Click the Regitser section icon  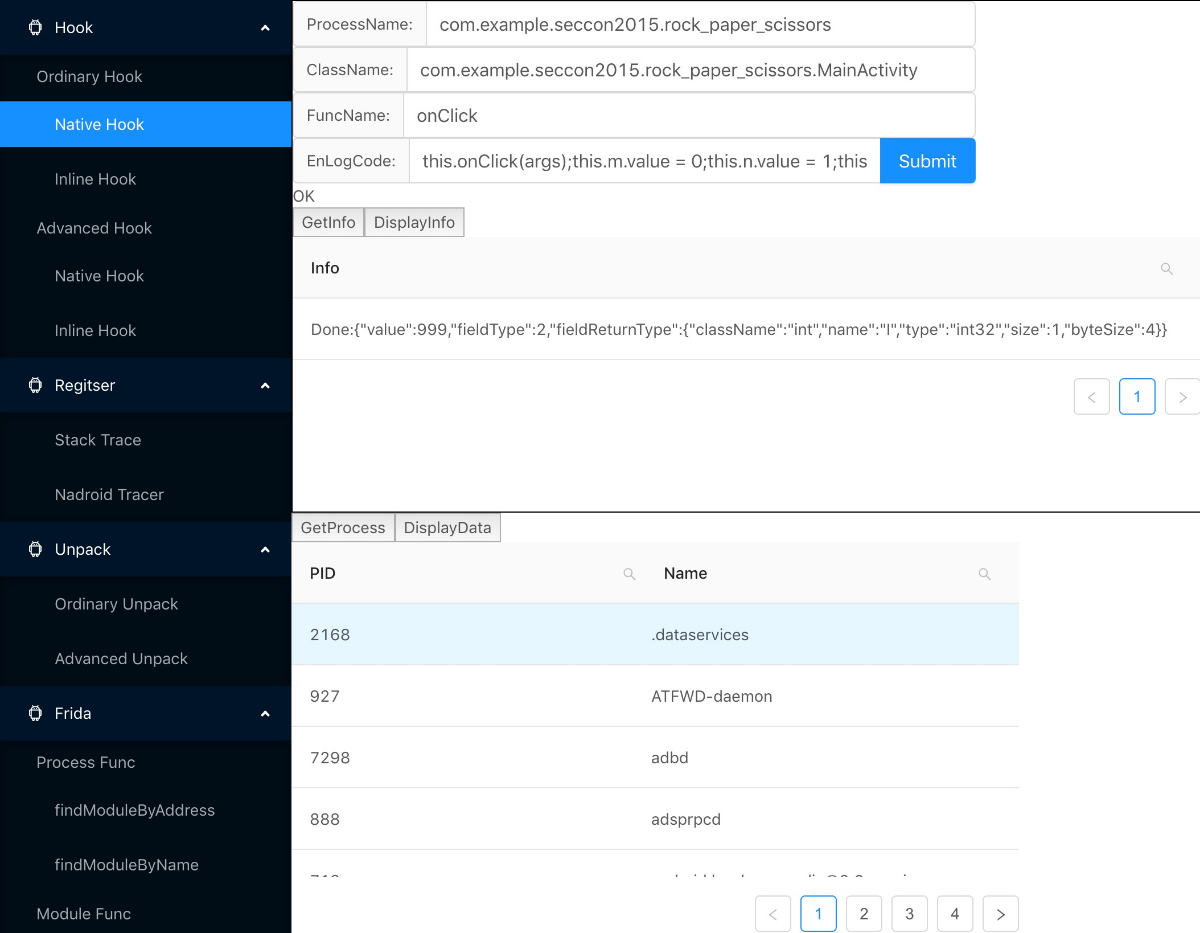[x=36, y=385]
